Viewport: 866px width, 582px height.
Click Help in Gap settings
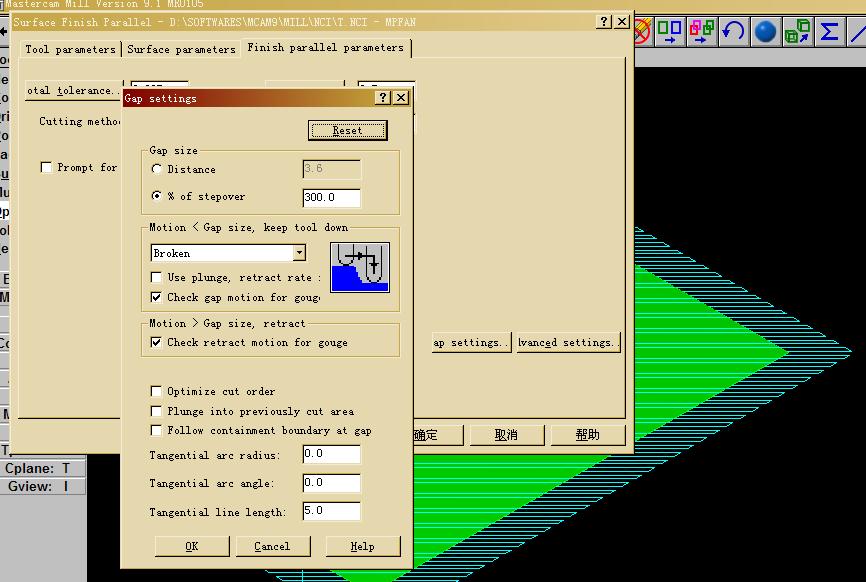362,546
